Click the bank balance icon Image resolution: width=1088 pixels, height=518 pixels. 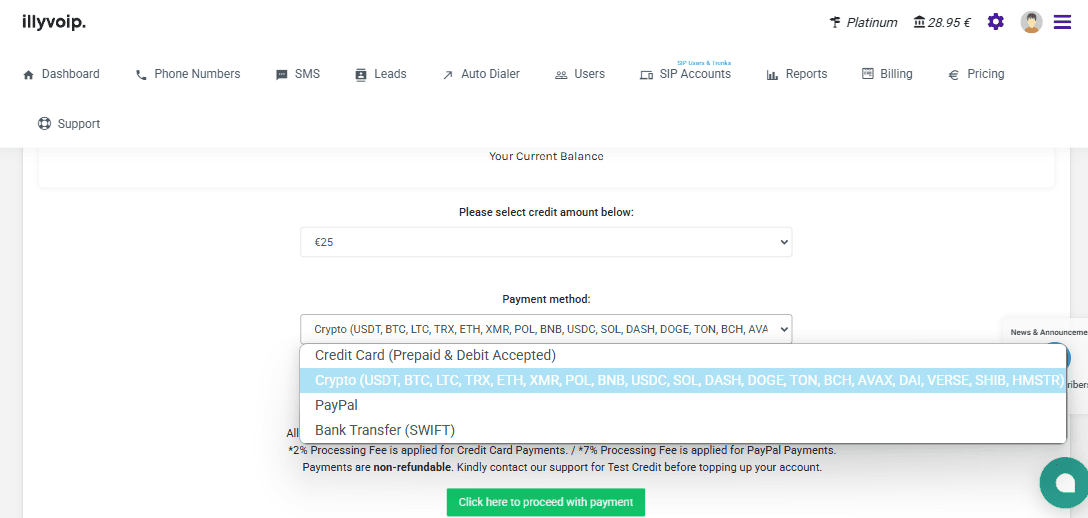(919, 22)
